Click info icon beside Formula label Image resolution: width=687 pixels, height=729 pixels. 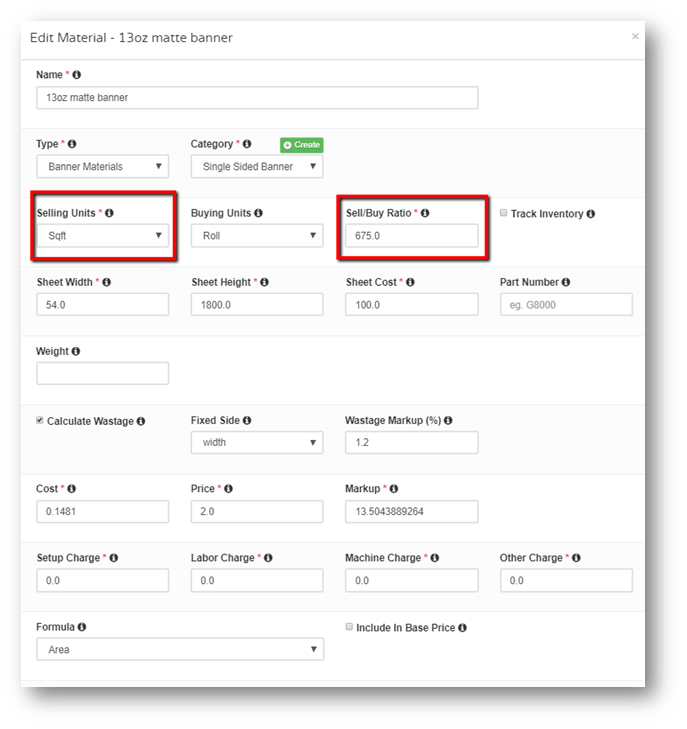click(82, 627)
